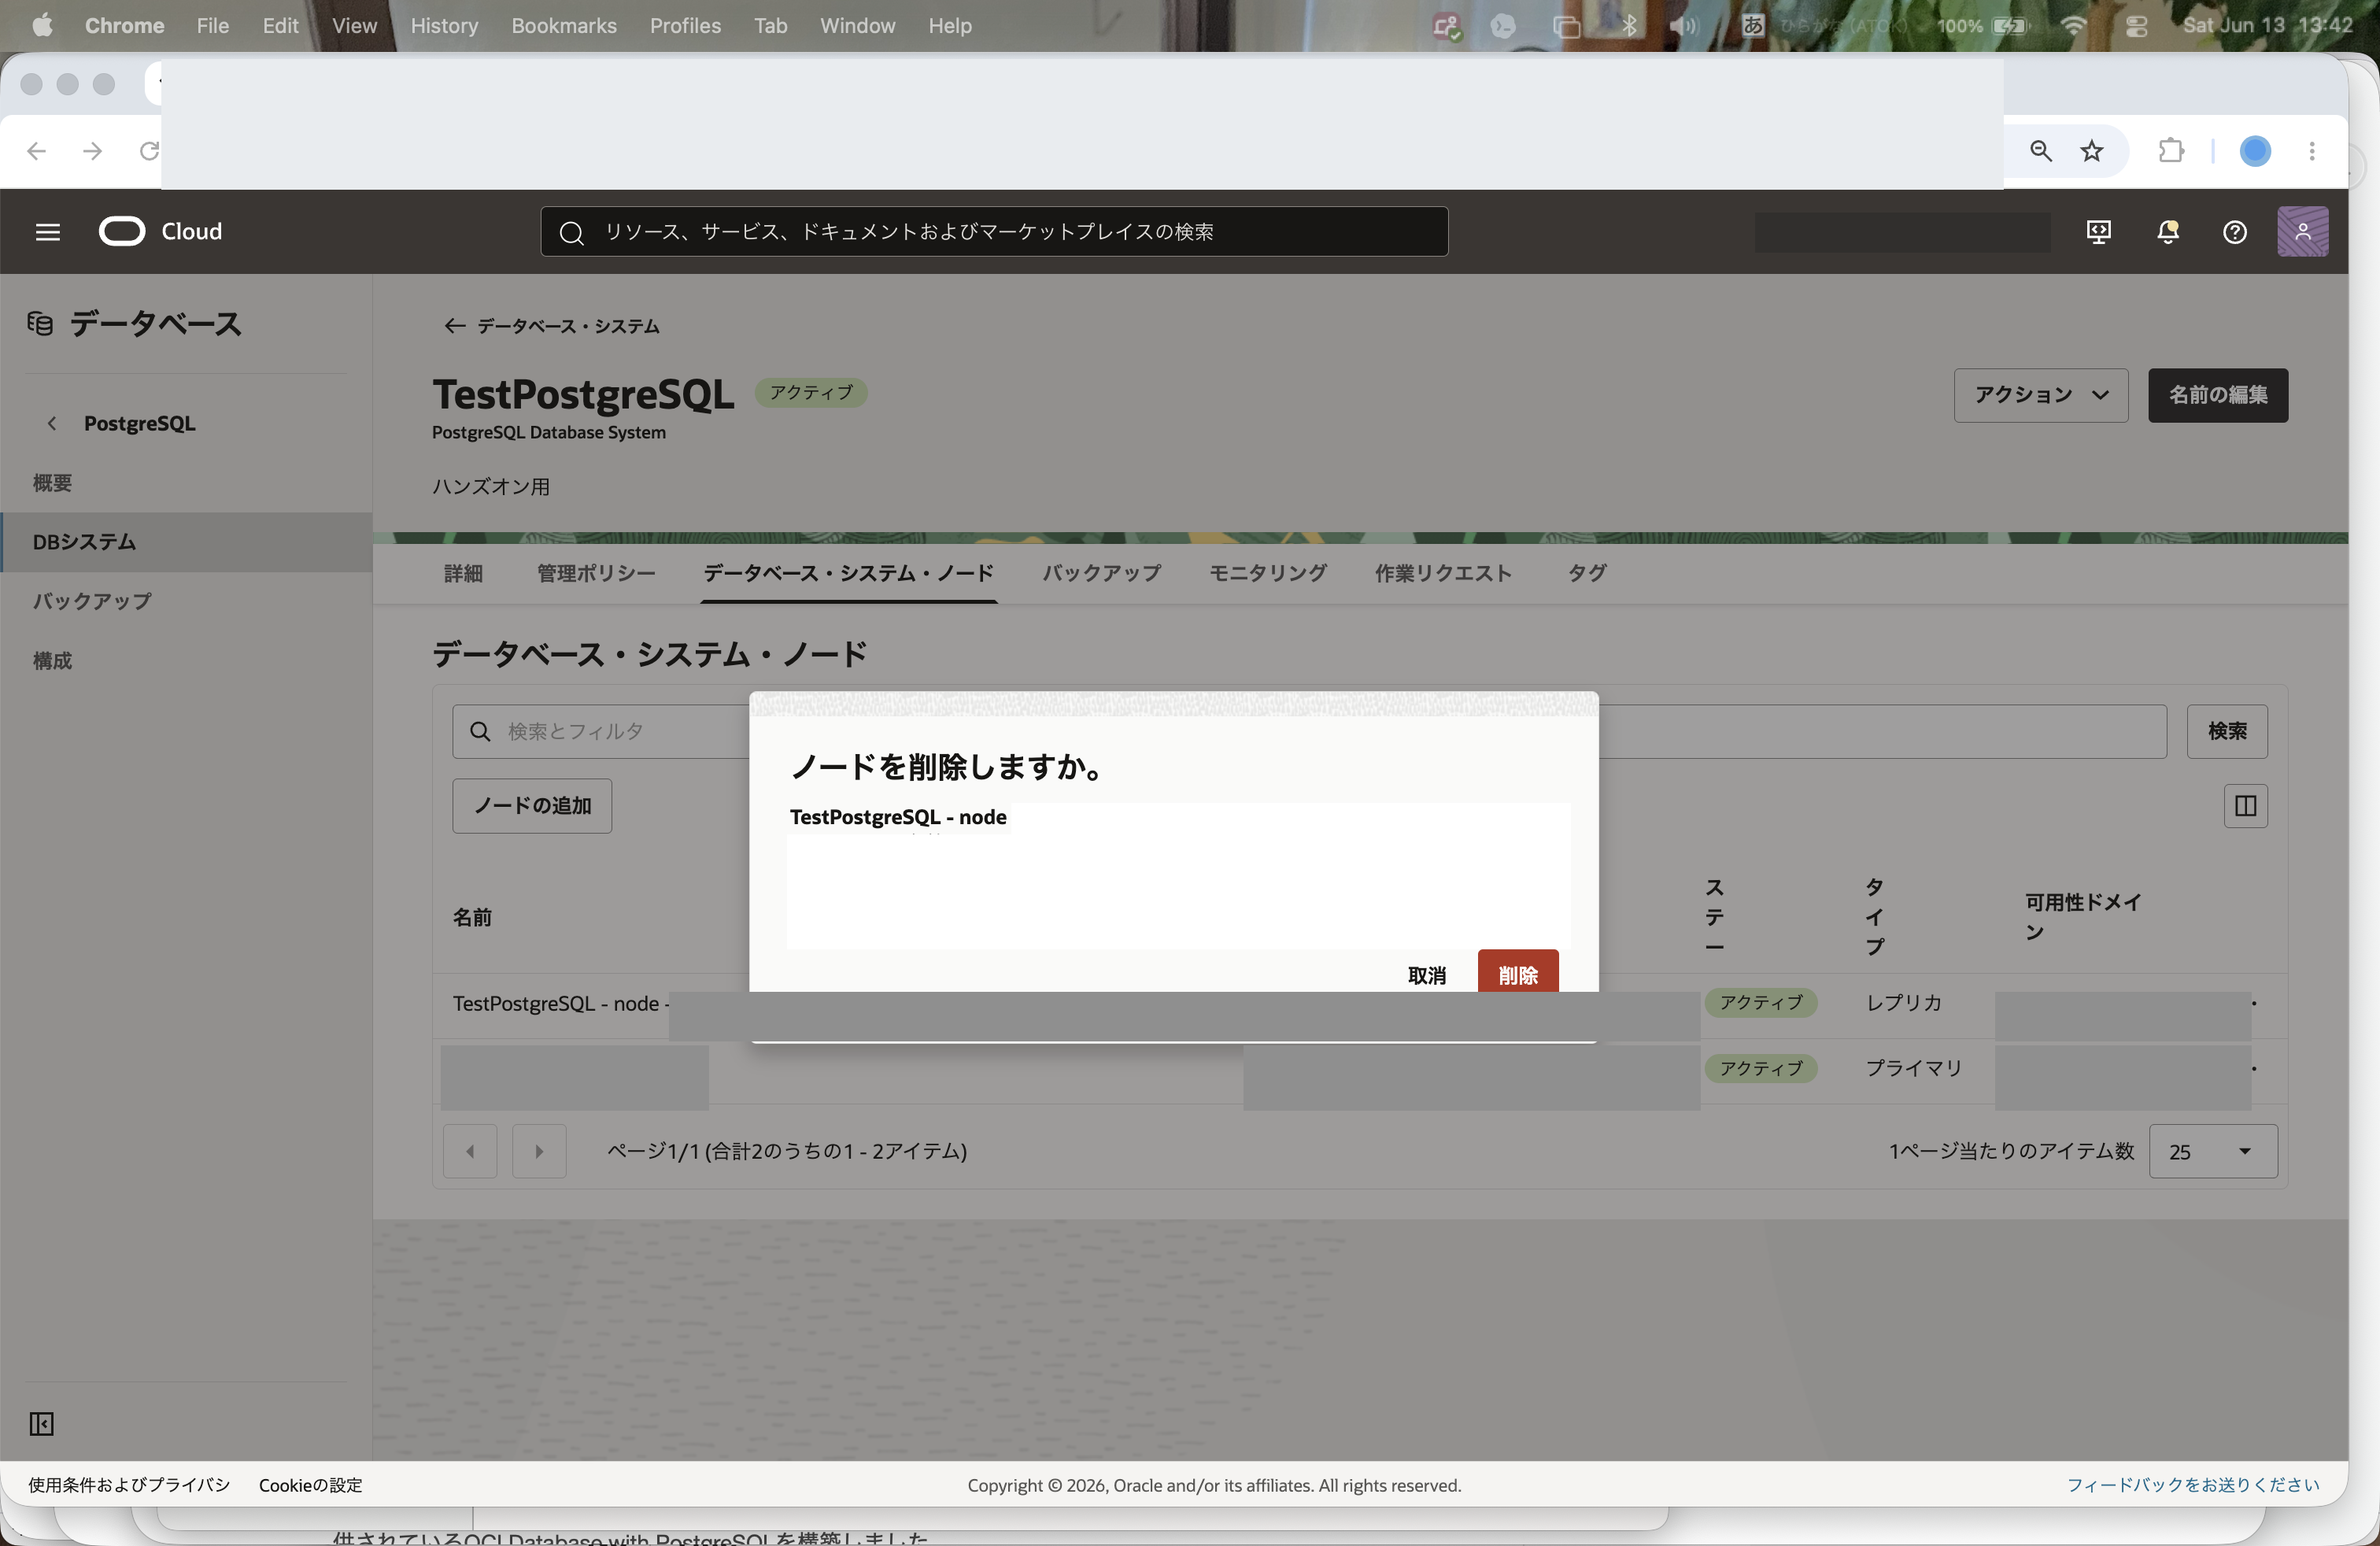Open the フィードバックをお送りください link
This screenshot has width=2380, height=1546.
[2193, 1485]
